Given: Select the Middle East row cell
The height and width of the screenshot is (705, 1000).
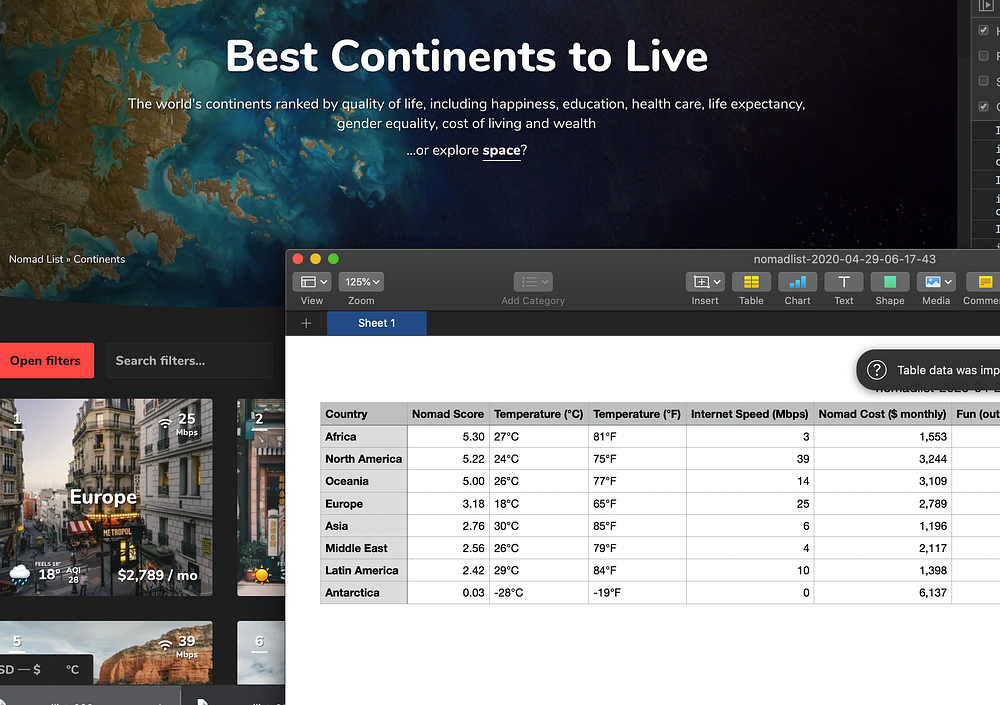Looking at the screenshot, I should coord(364,548).
